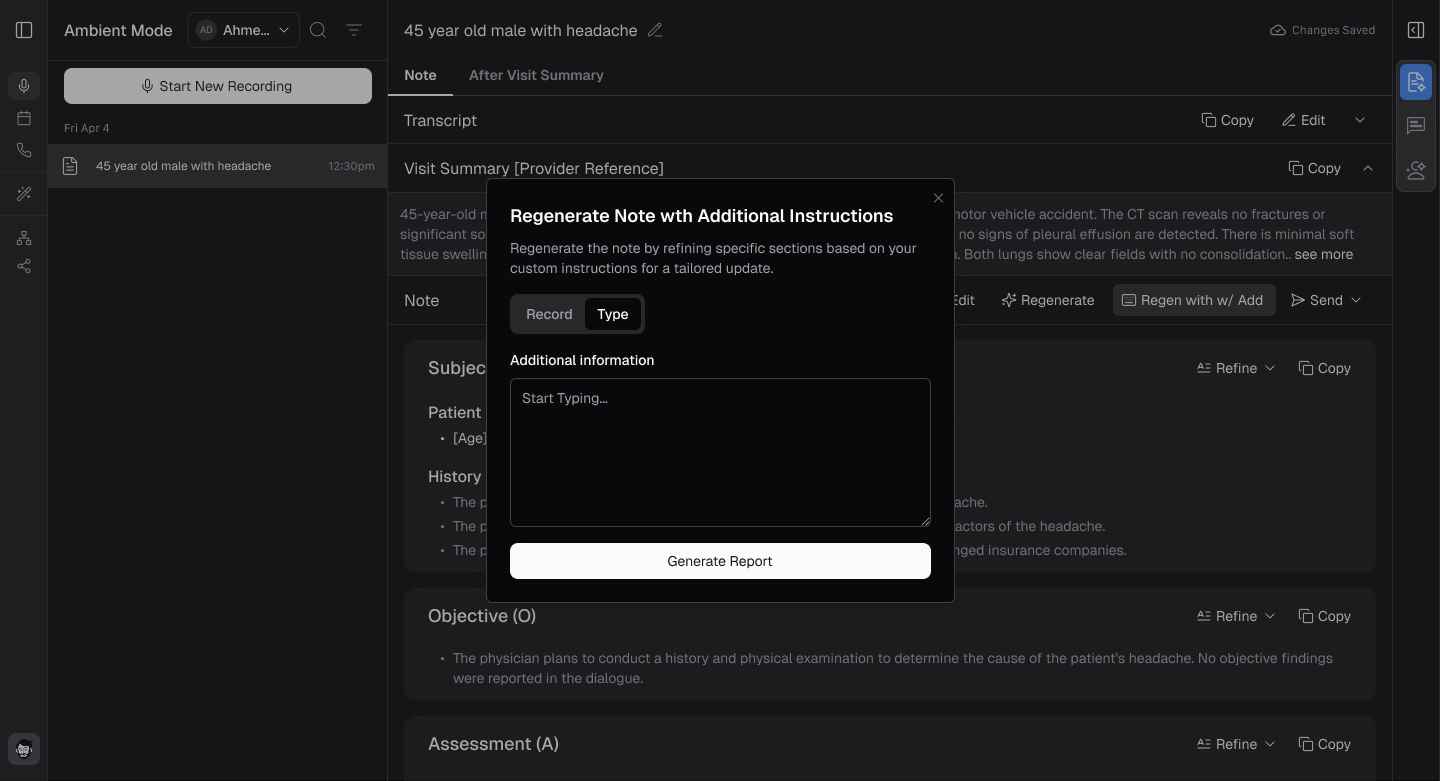Click the Regenerate button

pos(1047,300)
